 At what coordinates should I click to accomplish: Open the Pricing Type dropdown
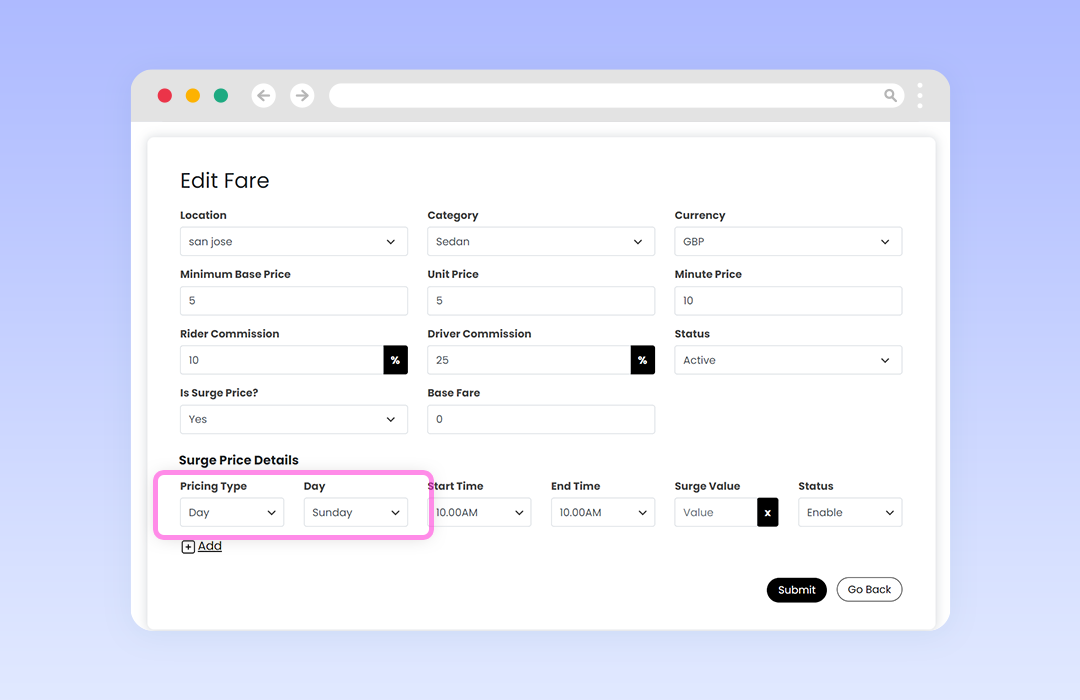(232, 513)
